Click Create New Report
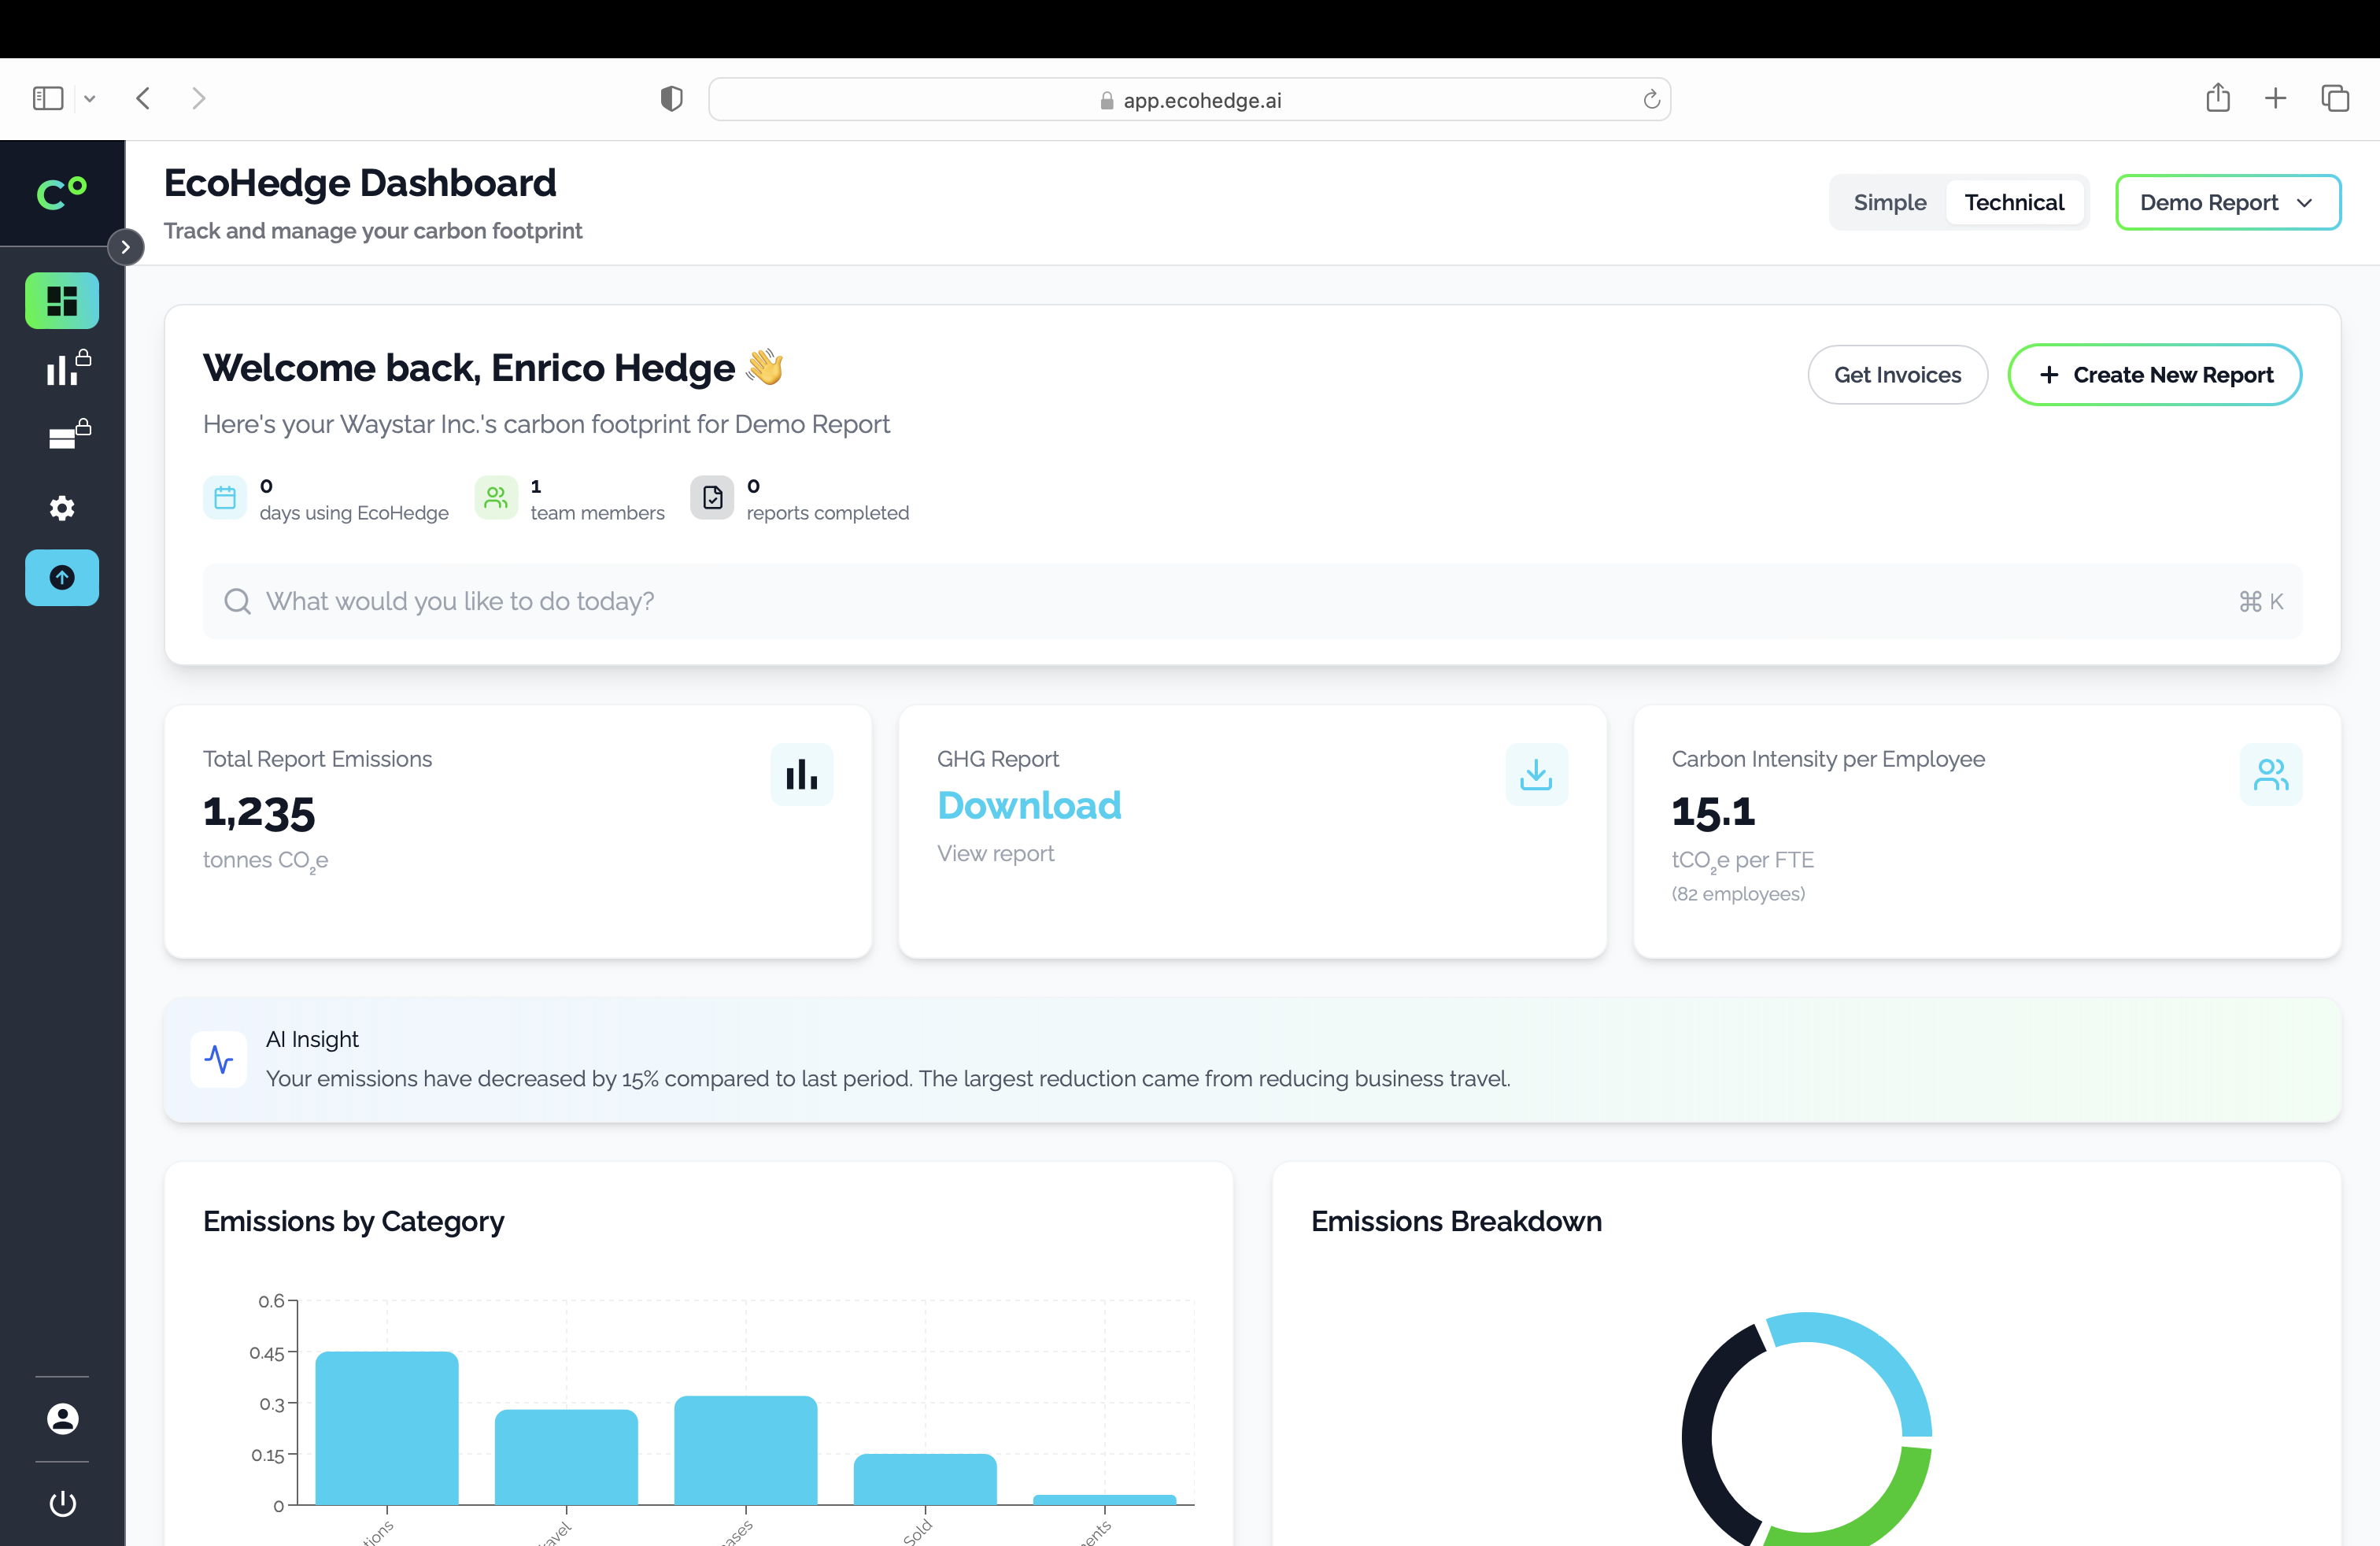Screen dimensions: 2380x1546 point(2155,374)
